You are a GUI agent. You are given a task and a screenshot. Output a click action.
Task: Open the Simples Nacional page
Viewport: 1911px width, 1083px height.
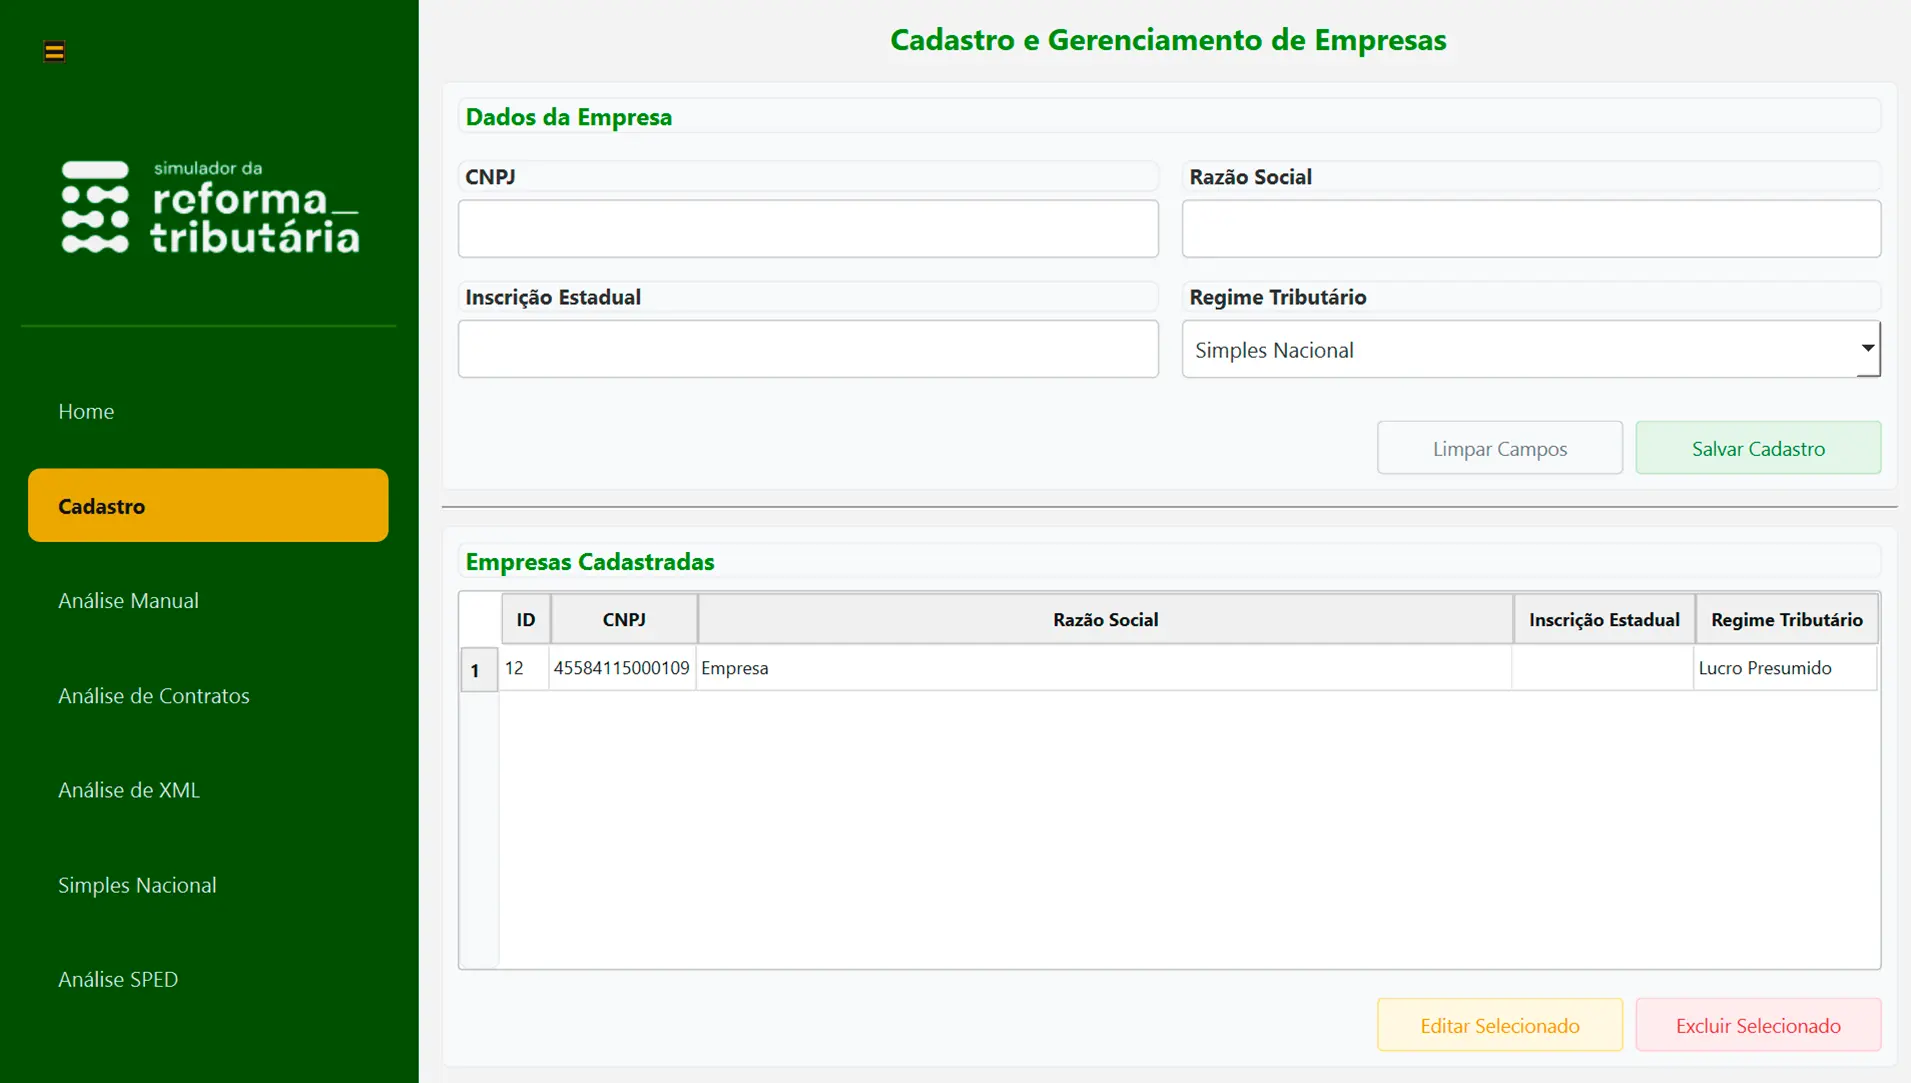click(137, 884)
